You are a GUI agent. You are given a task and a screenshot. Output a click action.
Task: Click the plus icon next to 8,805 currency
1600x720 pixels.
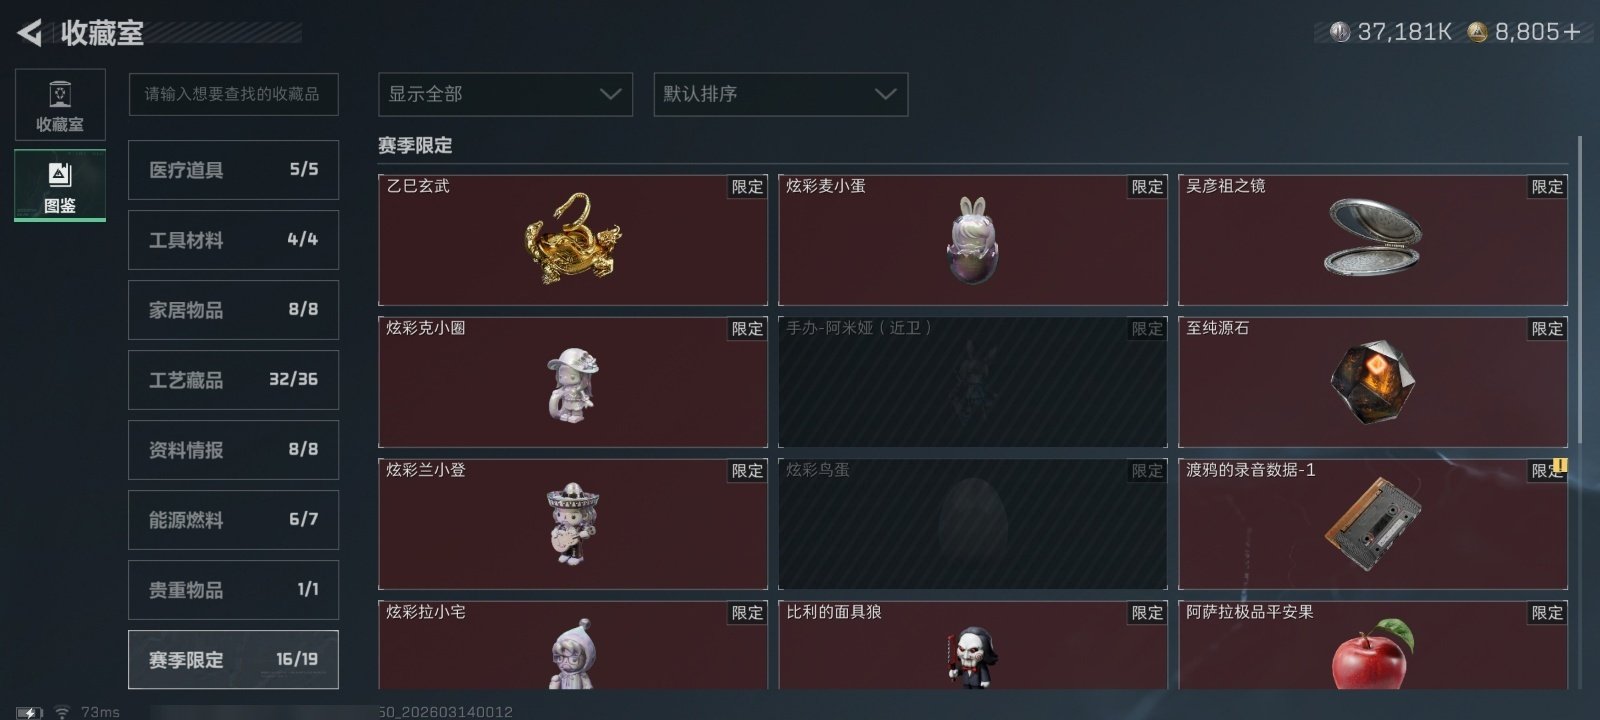tap(1572, 32)
